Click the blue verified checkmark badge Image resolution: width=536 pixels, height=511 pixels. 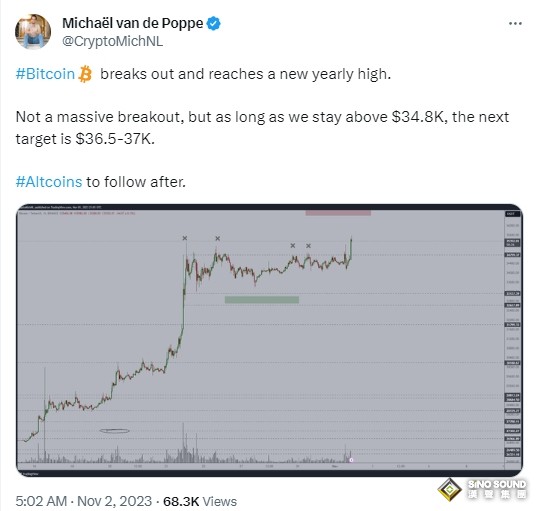click(214, 24)
